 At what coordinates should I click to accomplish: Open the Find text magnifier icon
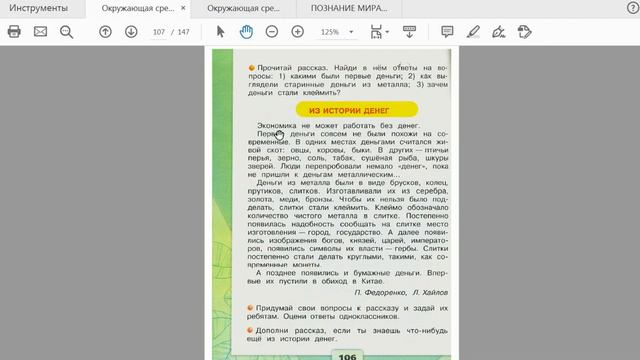tap(66, 32)
